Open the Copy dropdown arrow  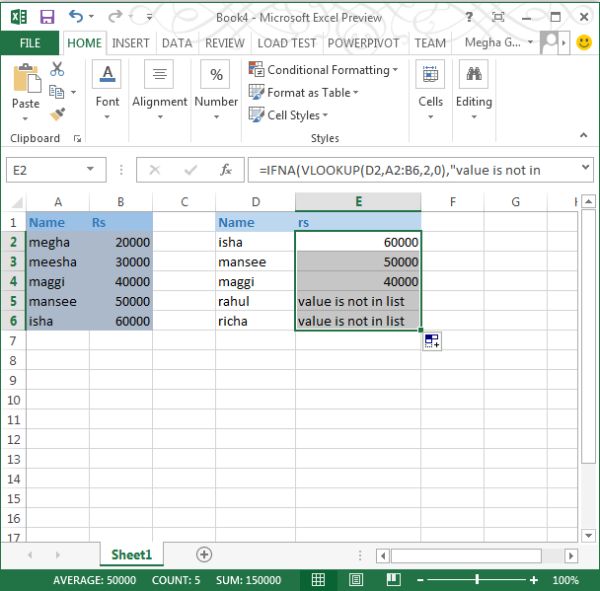pos(73,92)
